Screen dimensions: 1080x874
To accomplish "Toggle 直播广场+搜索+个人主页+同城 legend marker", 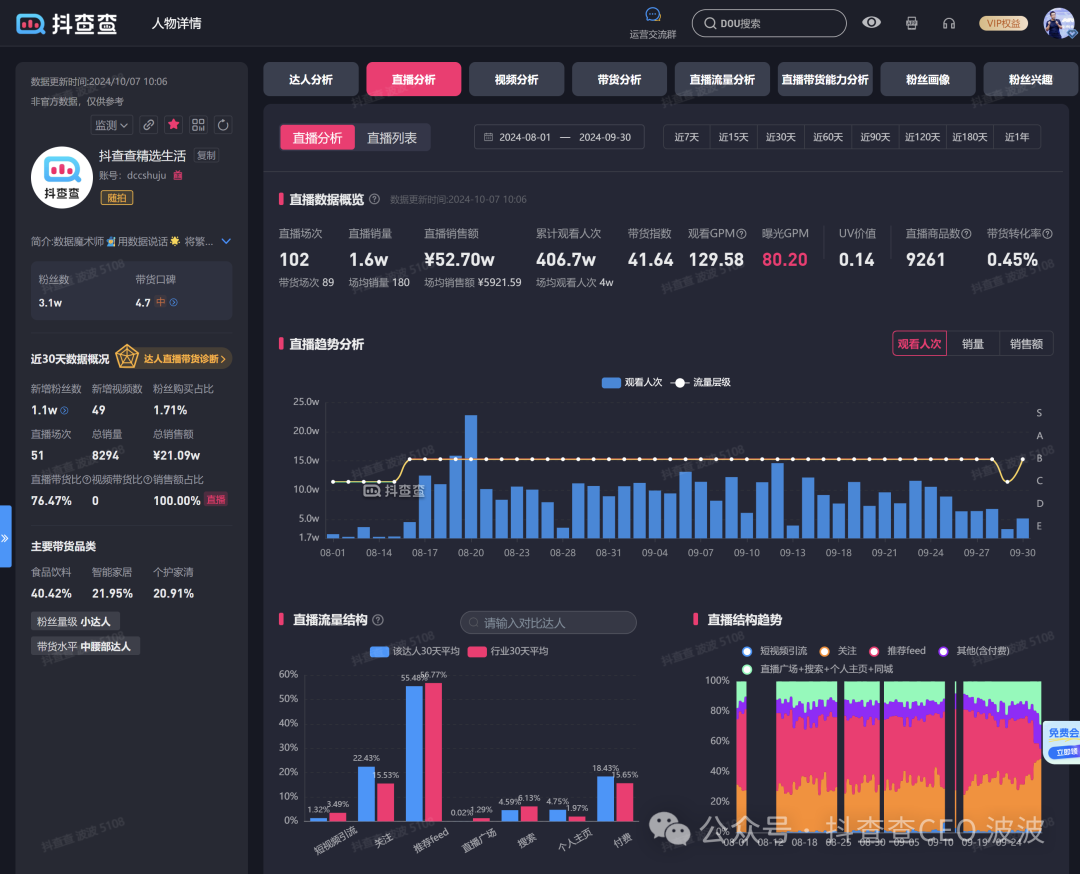I will coord(747,669).
